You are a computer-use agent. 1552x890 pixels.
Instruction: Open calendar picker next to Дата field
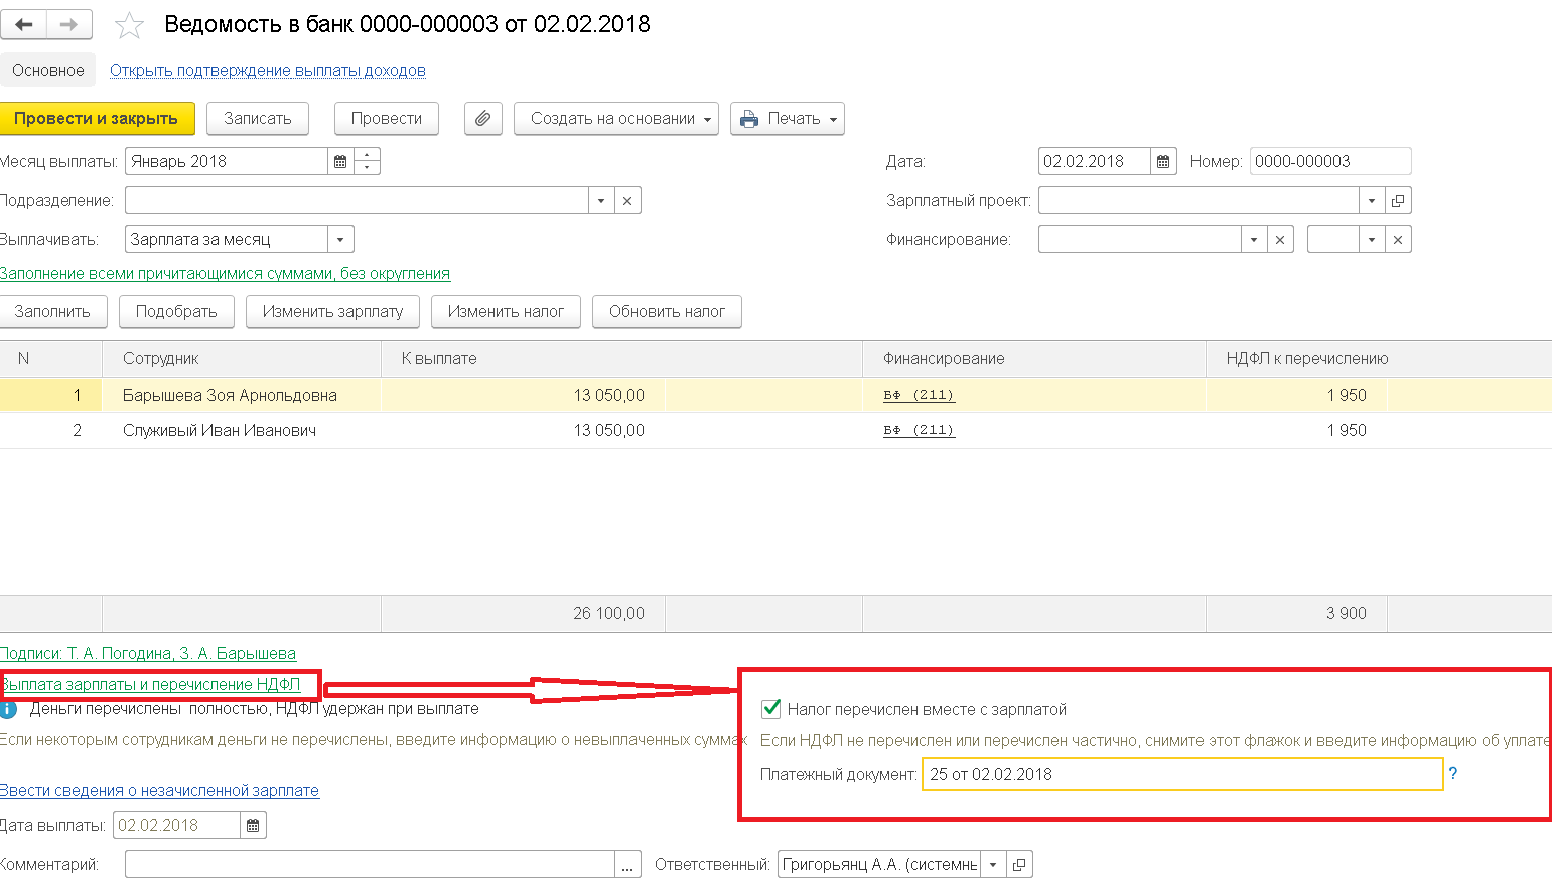coord(1163,161)
